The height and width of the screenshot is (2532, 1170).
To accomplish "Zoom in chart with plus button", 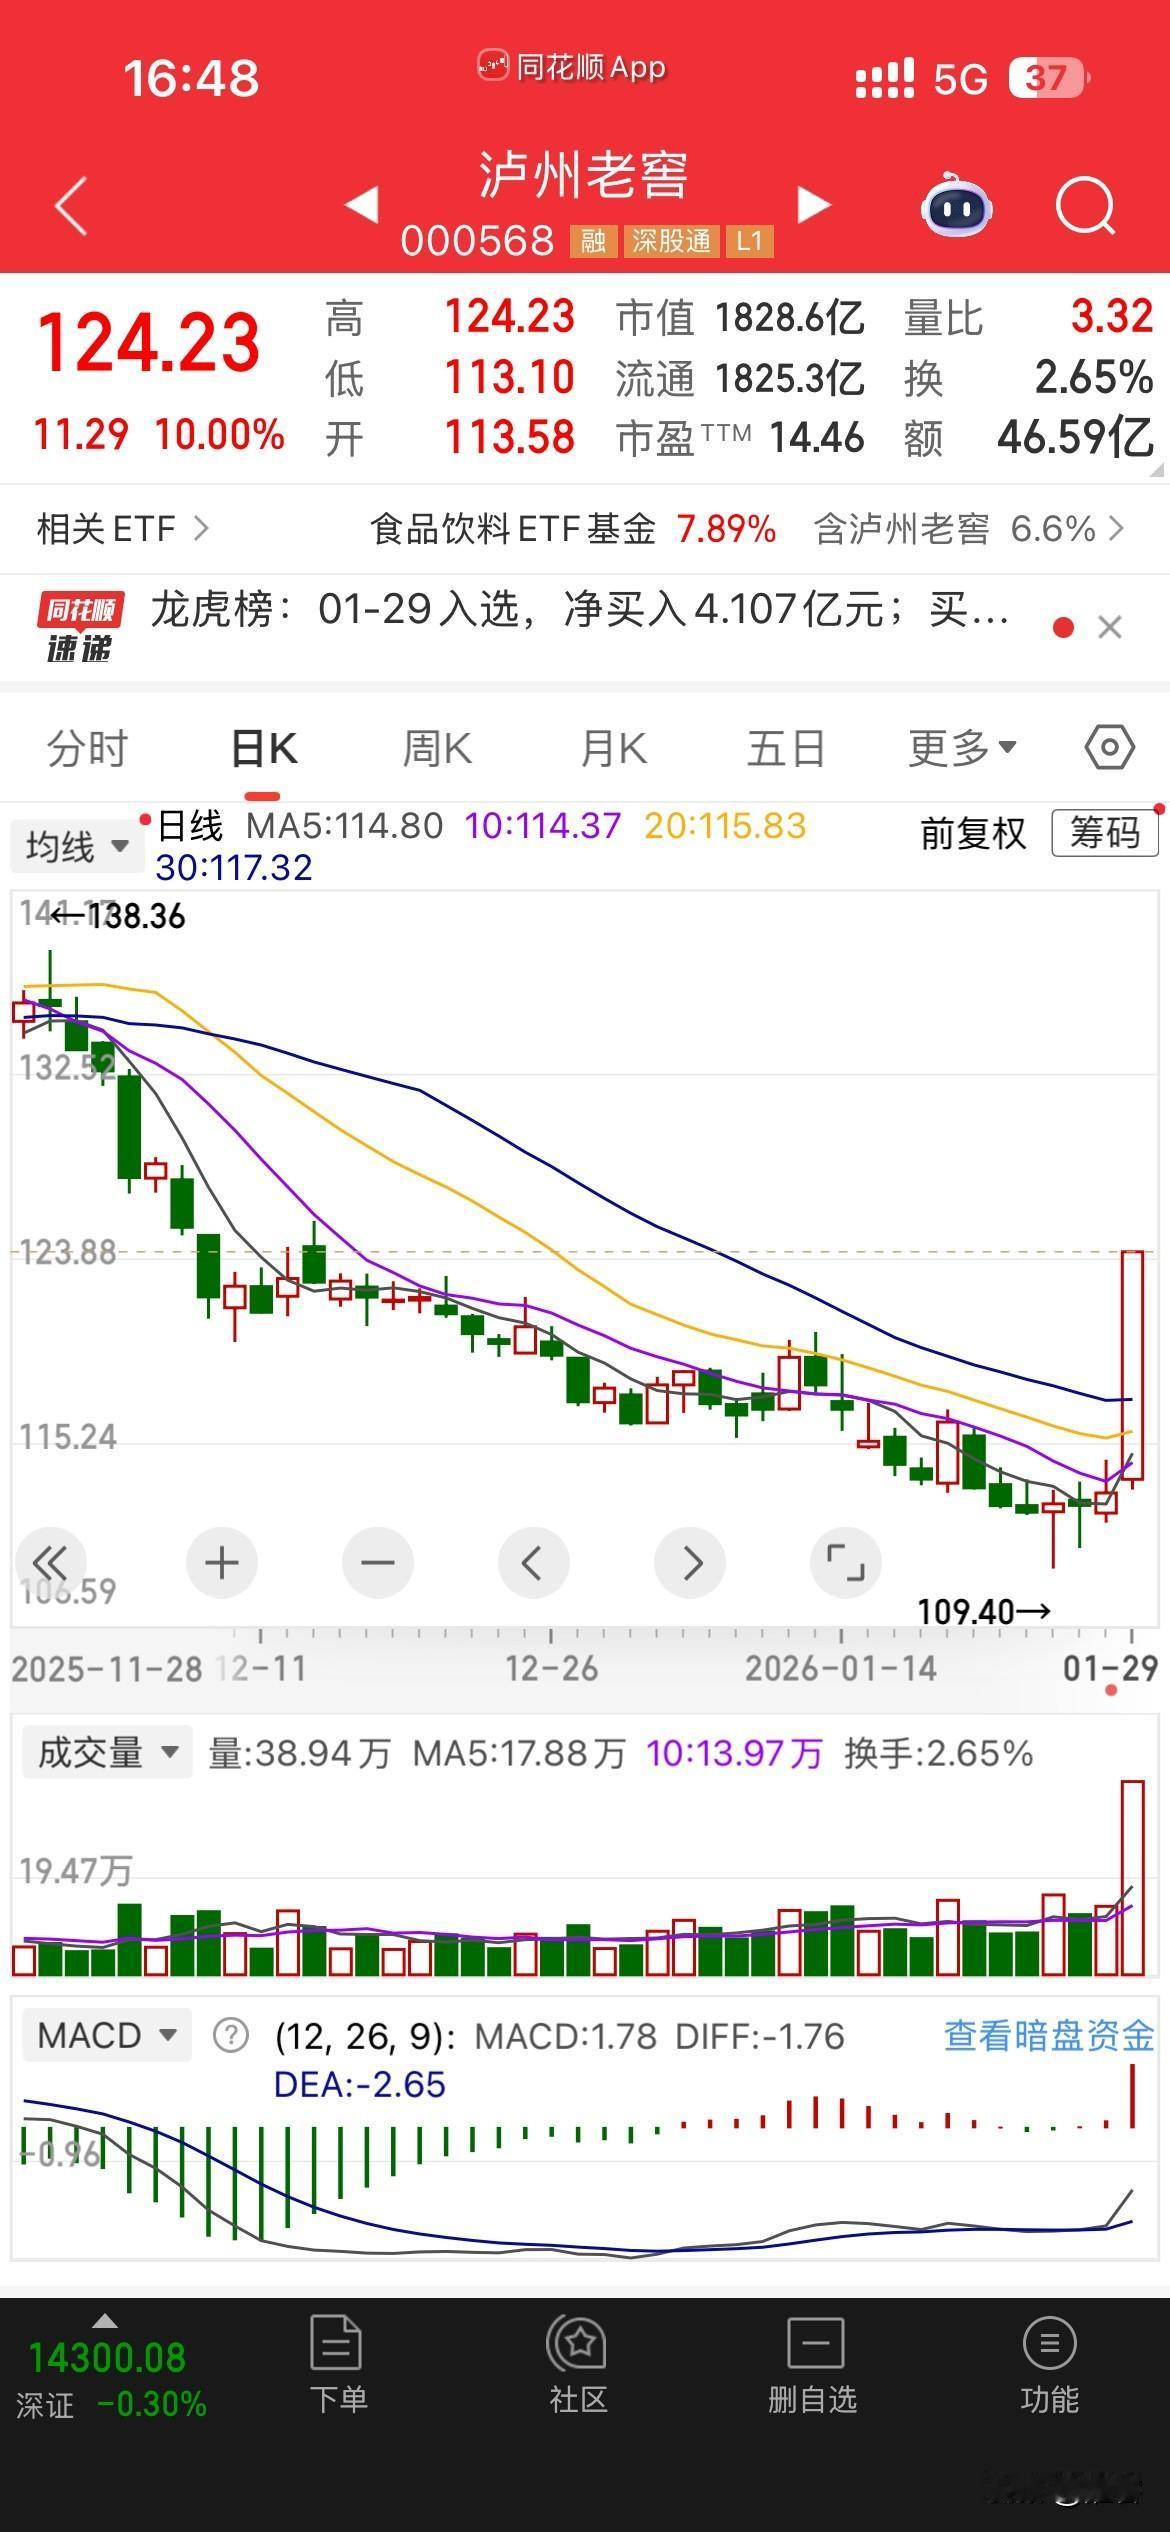I will pos(221,1562).
